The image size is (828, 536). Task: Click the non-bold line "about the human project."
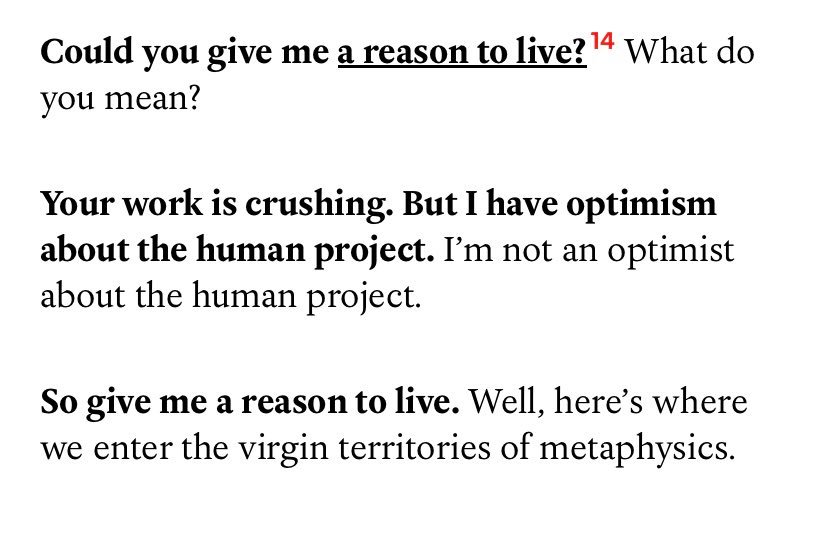tap(231, 296)
